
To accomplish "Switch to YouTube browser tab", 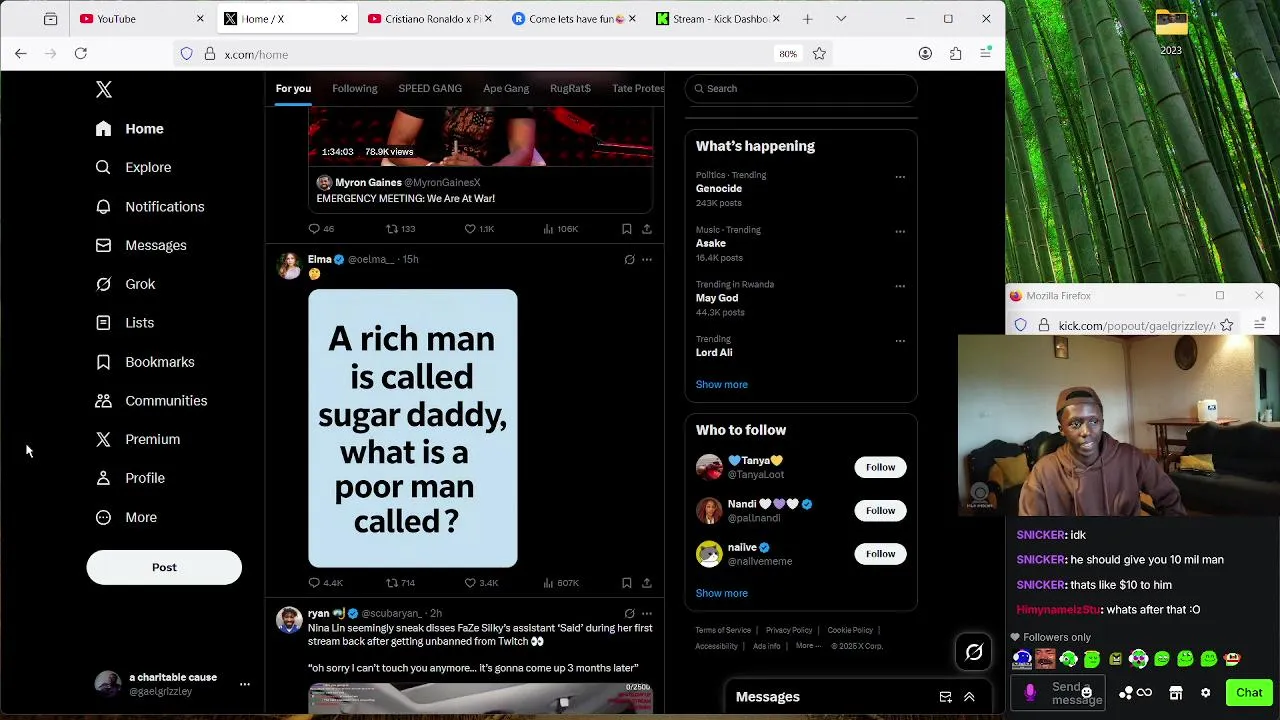I will click(x=140, y=19).
